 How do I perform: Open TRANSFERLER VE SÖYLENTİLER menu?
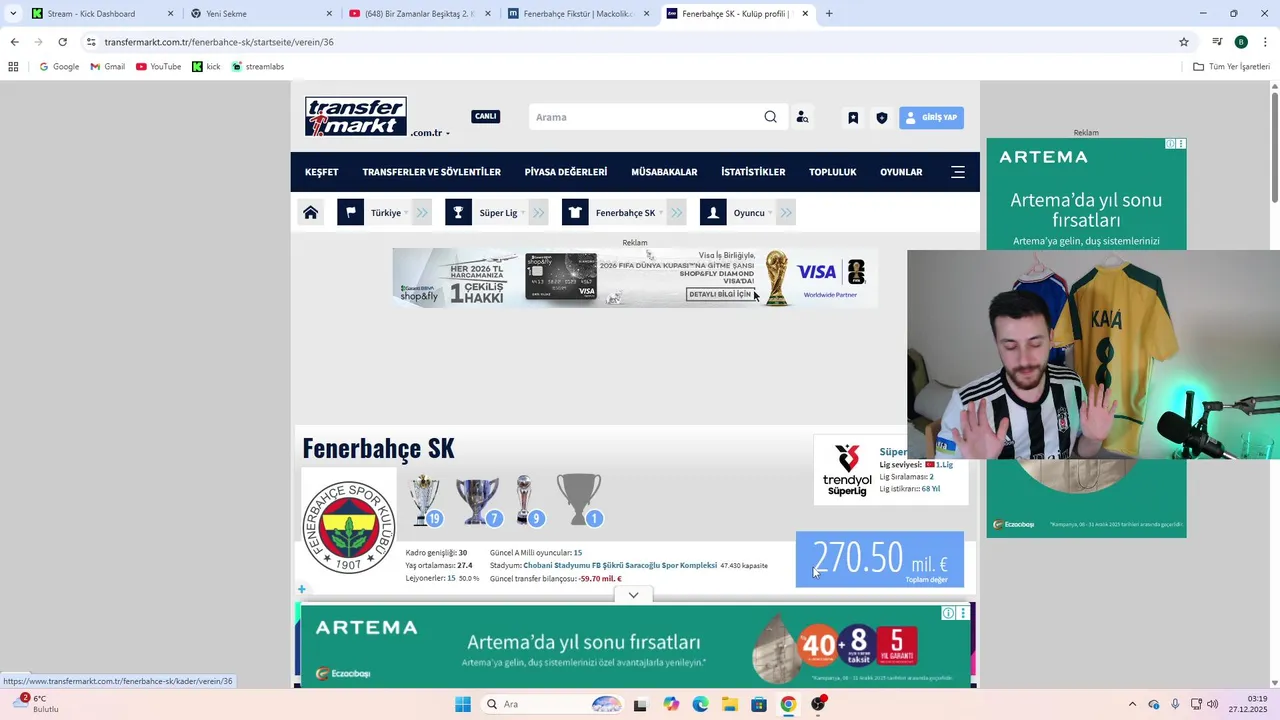431,172
